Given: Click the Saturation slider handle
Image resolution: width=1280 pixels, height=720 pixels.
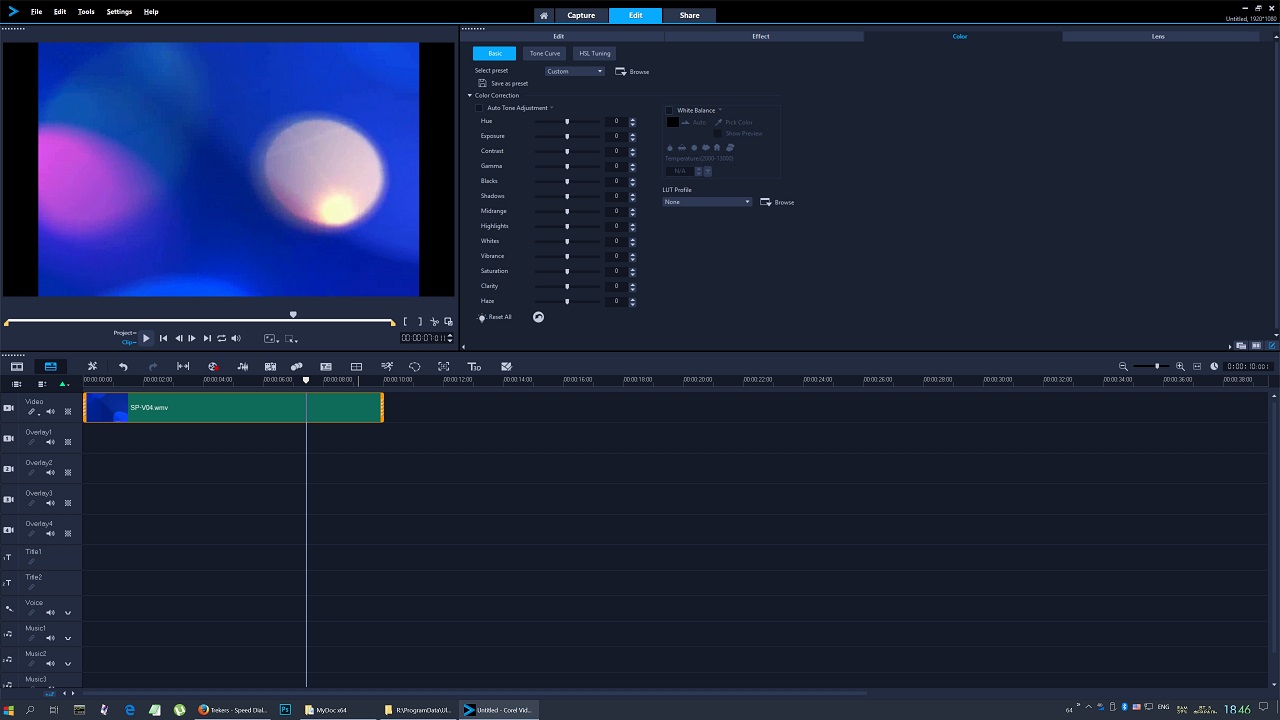Looking at the screenshot, I should point(567,272).
